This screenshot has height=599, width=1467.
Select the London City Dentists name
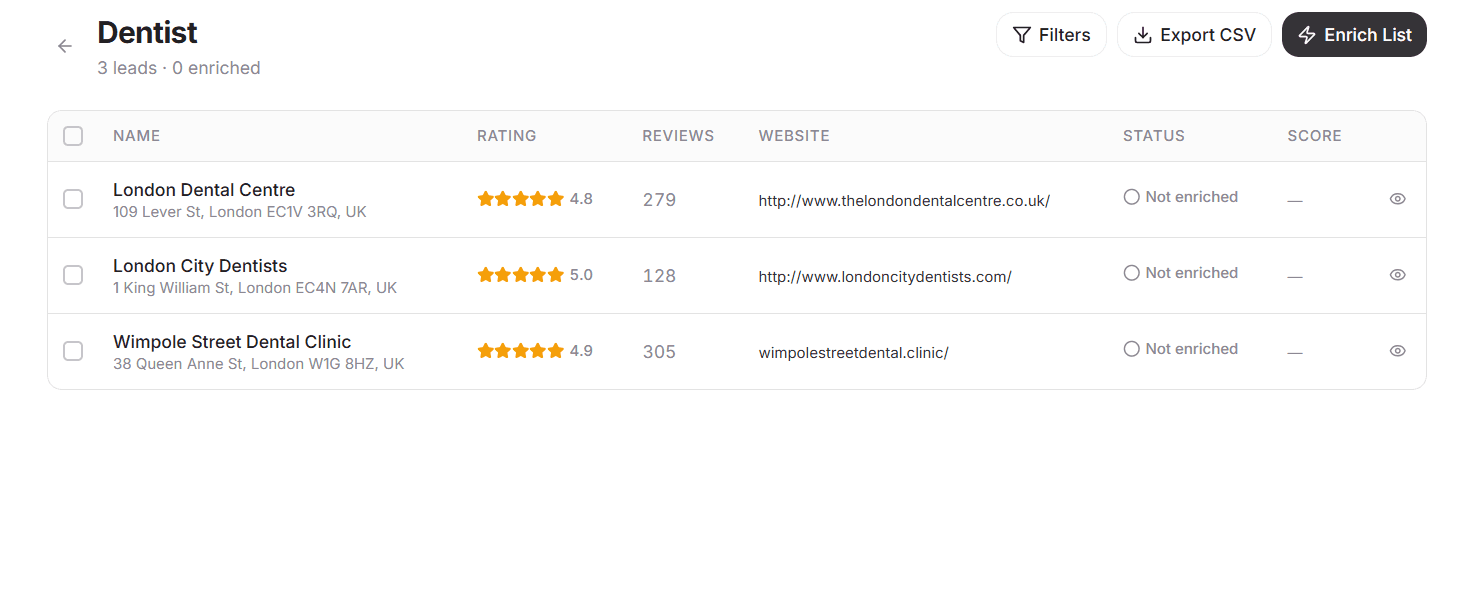coord(200,266)
